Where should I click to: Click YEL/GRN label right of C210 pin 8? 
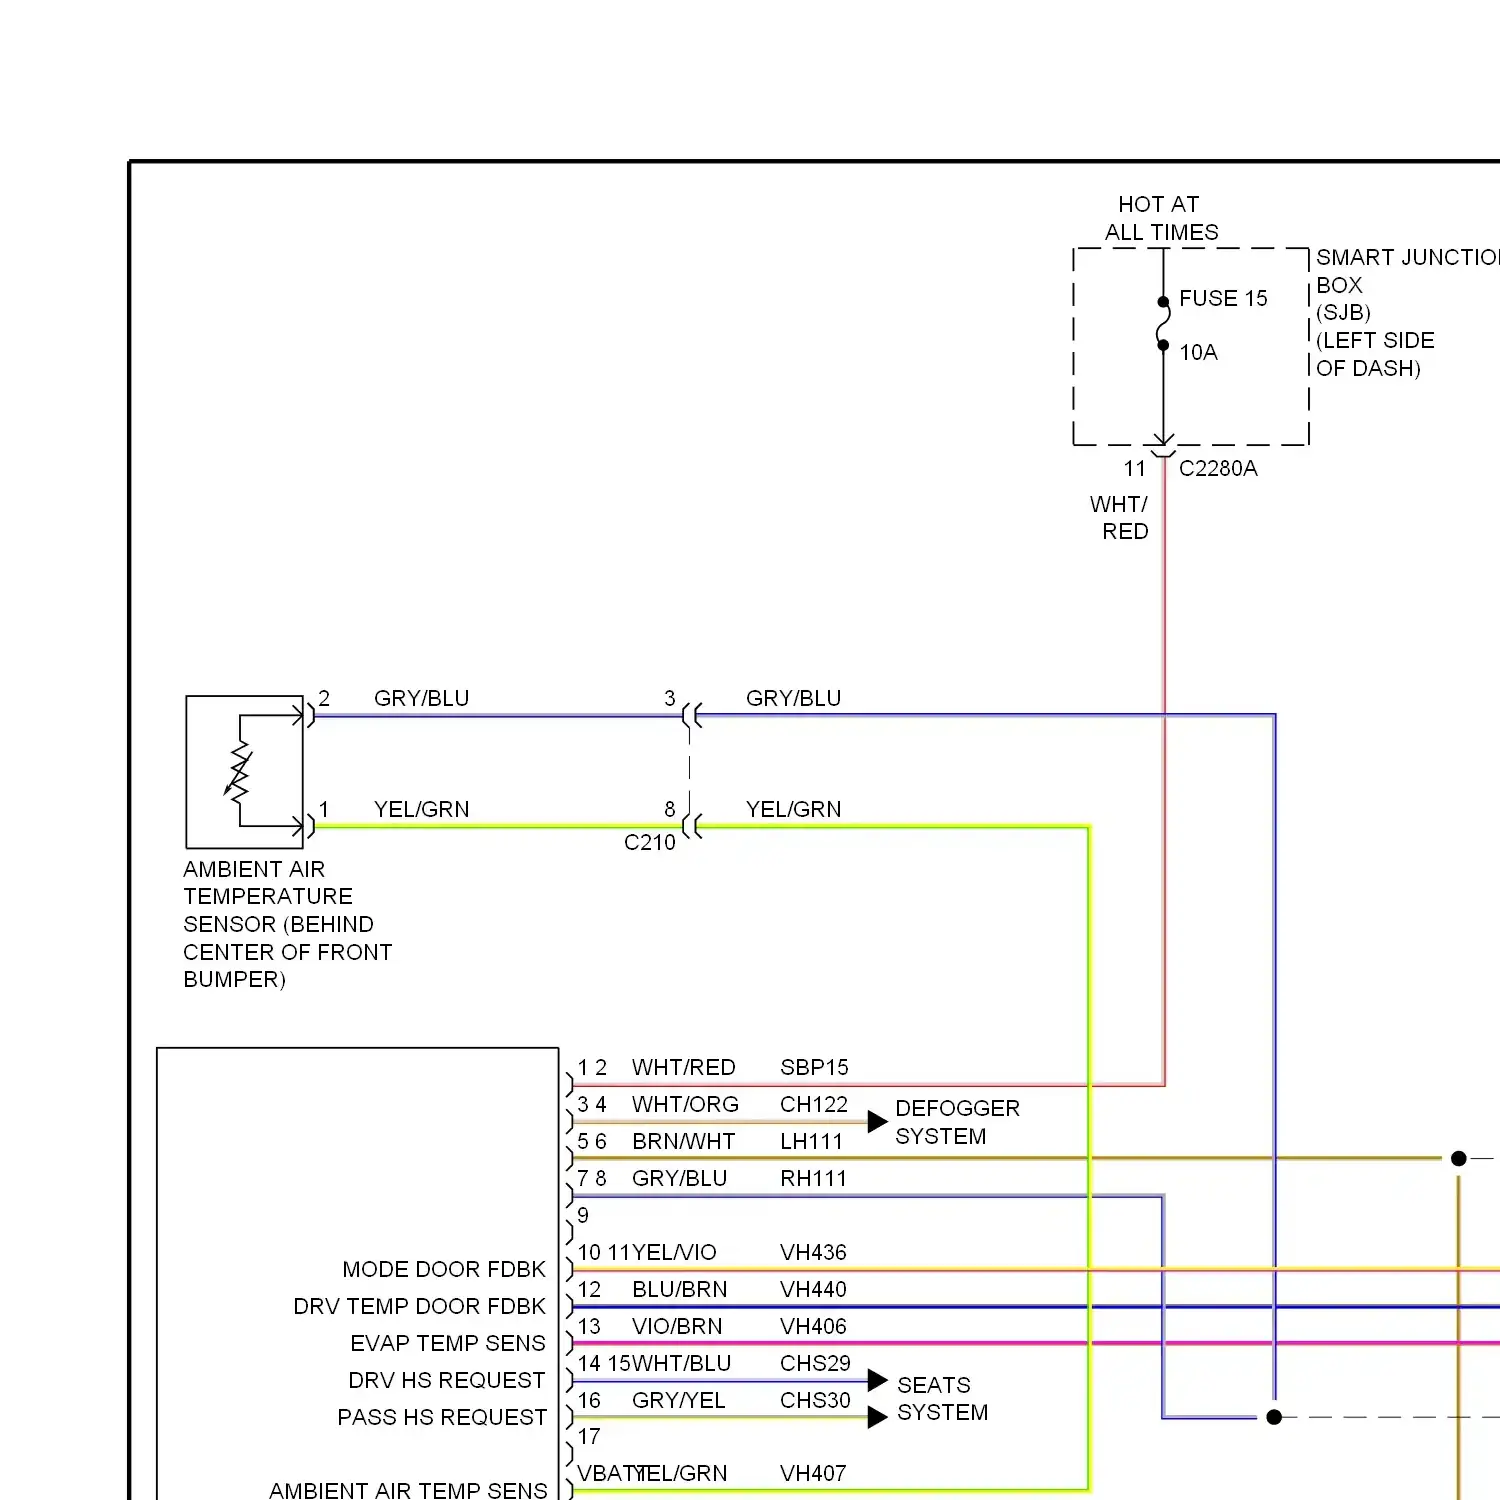click(793, 810)
